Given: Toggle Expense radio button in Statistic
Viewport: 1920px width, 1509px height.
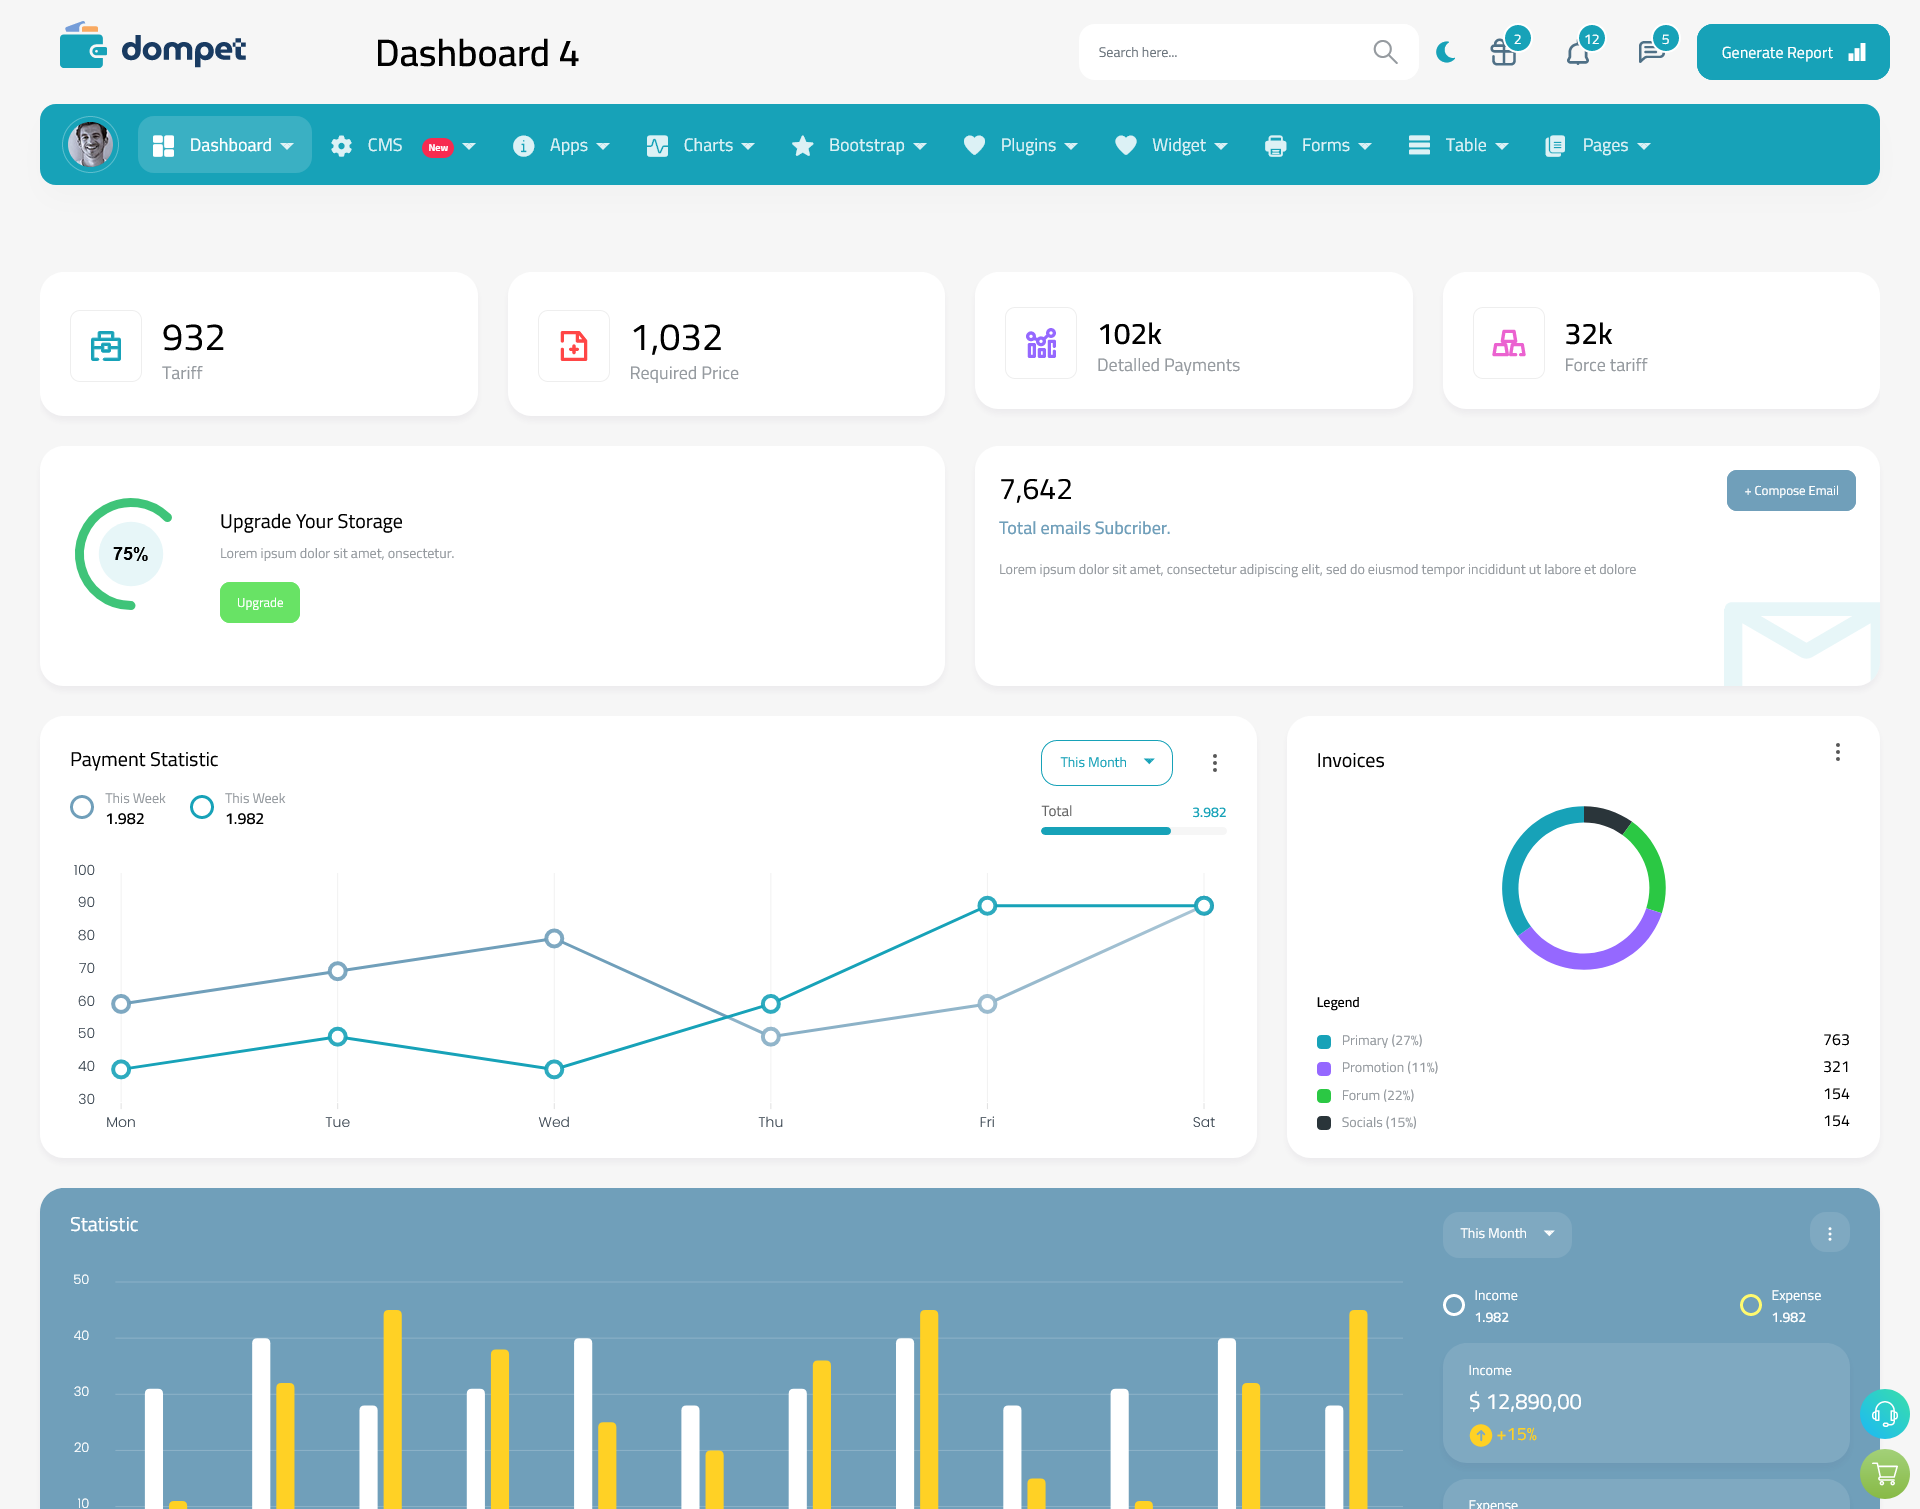Looking at the screenshot, I should 1750,1297.
